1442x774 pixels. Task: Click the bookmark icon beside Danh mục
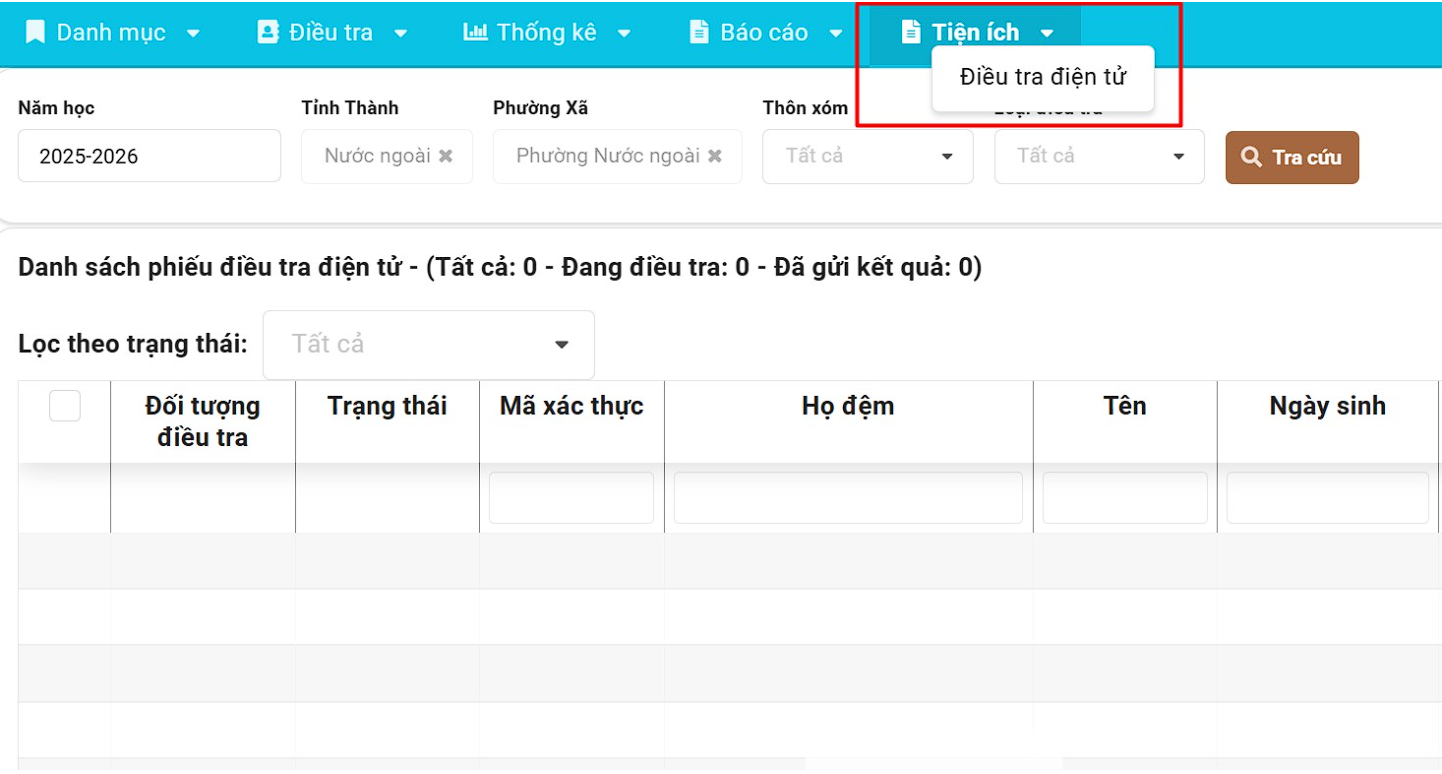point(35,32)
